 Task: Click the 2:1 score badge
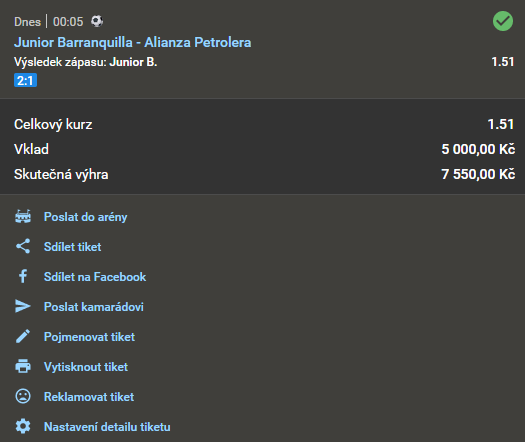[25, 80]
